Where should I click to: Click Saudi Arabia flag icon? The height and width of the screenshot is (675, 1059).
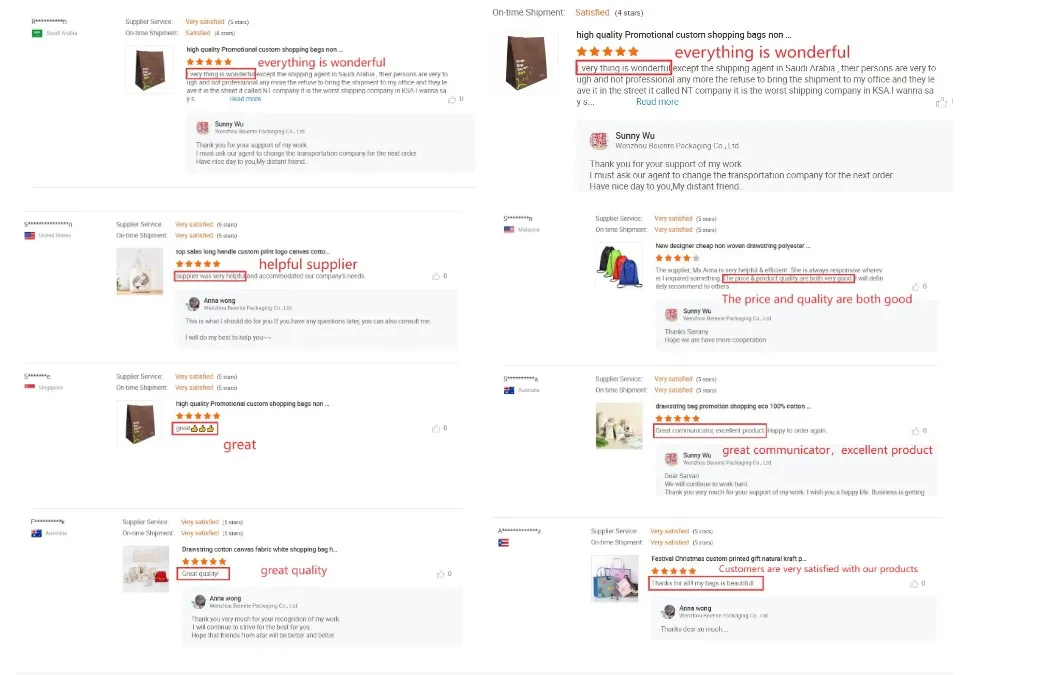tap(37, 33)
